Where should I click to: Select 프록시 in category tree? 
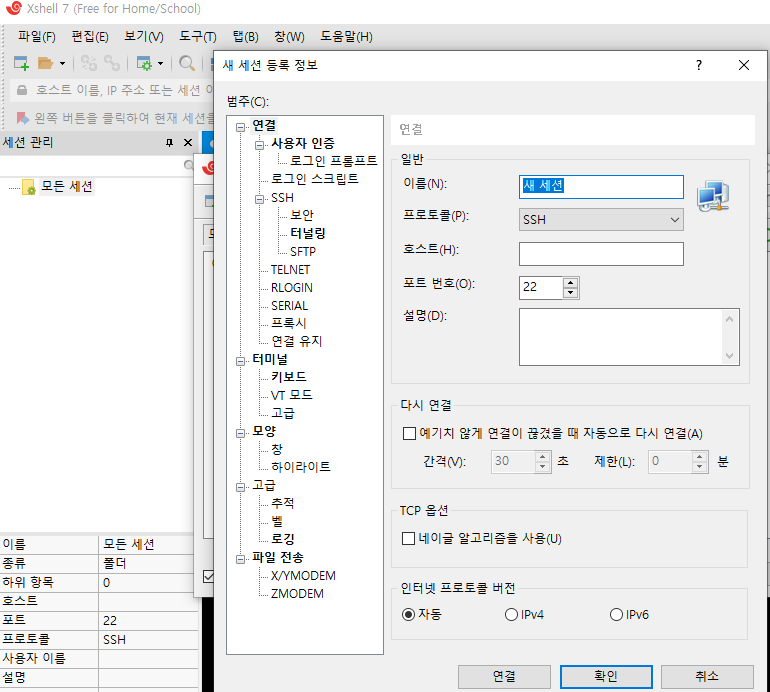[x=289, y=323]
